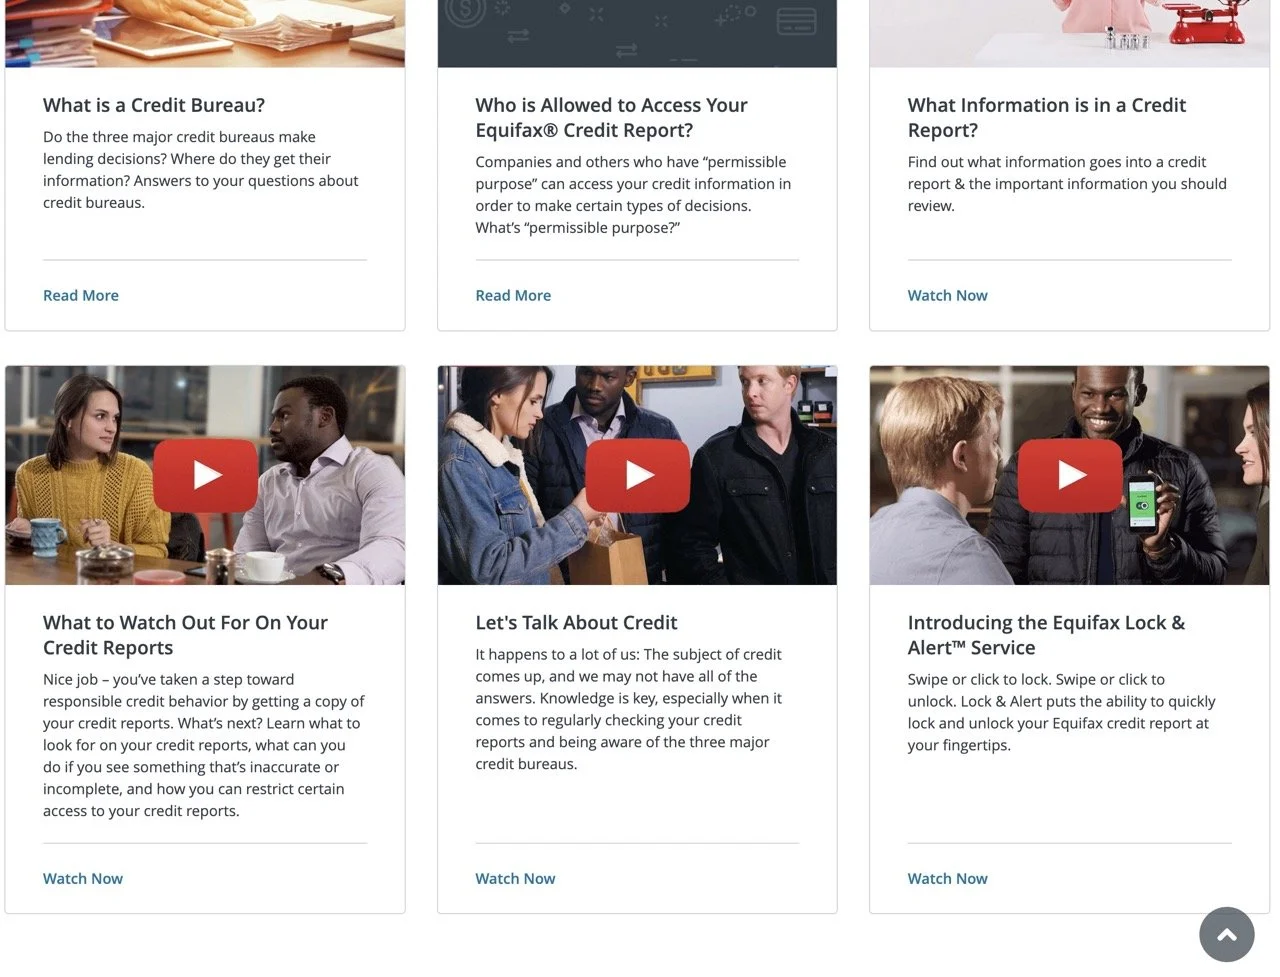Open the 'What is a Credit Bureau?' heading
1280x977 pixels.
tap(154, 105)
